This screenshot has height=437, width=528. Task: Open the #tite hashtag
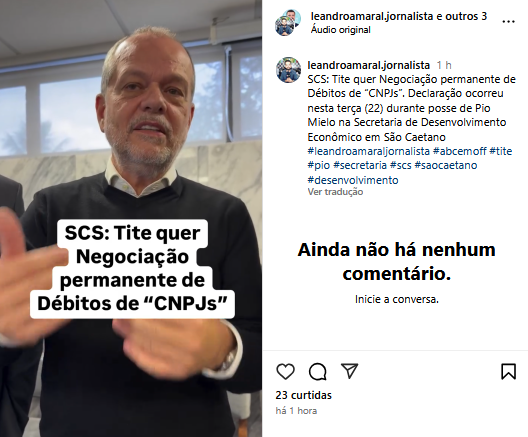click(x=501, y=151)
